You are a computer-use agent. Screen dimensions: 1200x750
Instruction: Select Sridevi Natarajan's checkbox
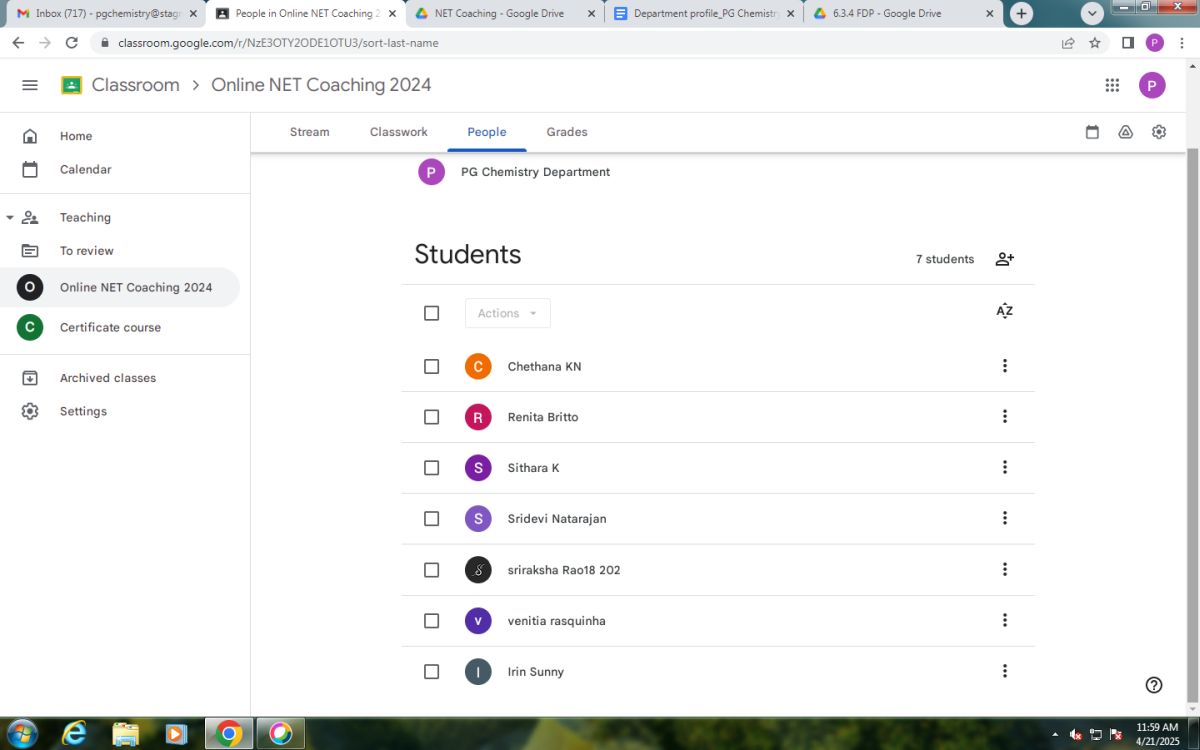tap(431, 518)
